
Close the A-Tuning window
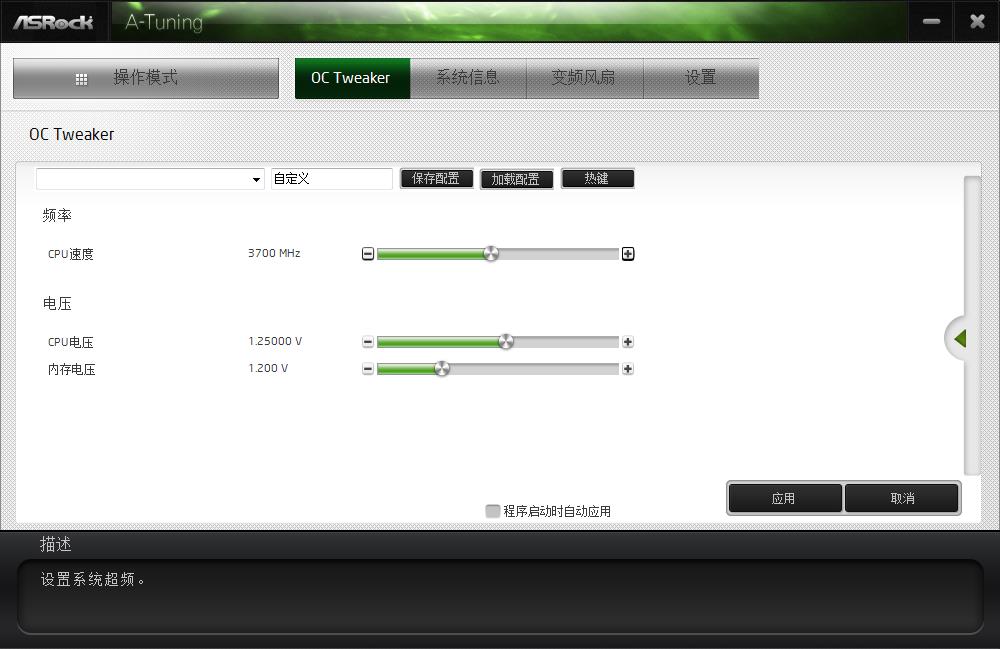[x=977, y=22]
